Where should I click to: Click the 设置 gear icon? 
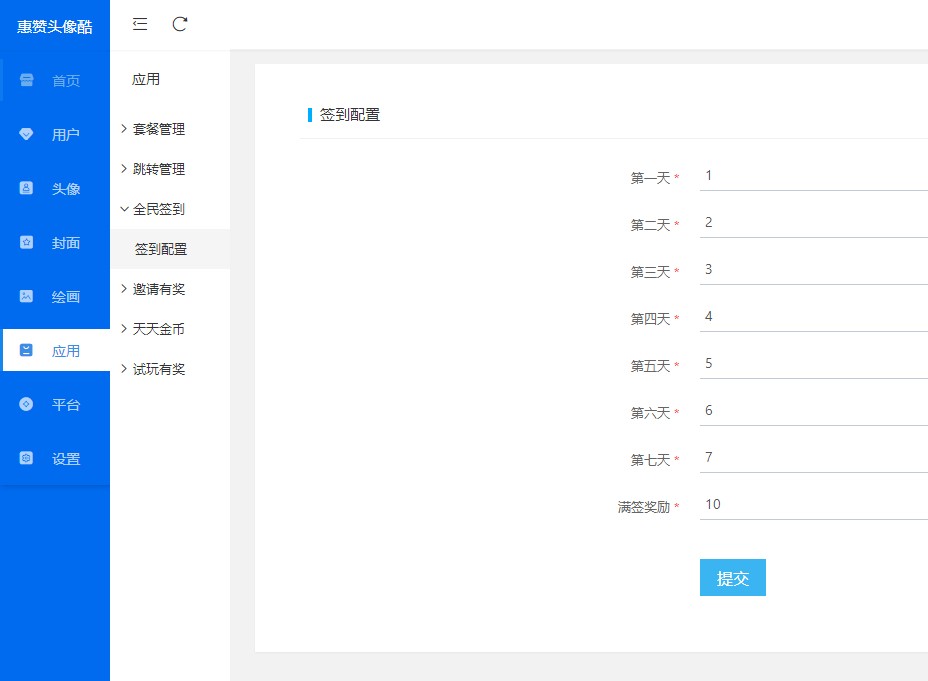tap(26, 458)
